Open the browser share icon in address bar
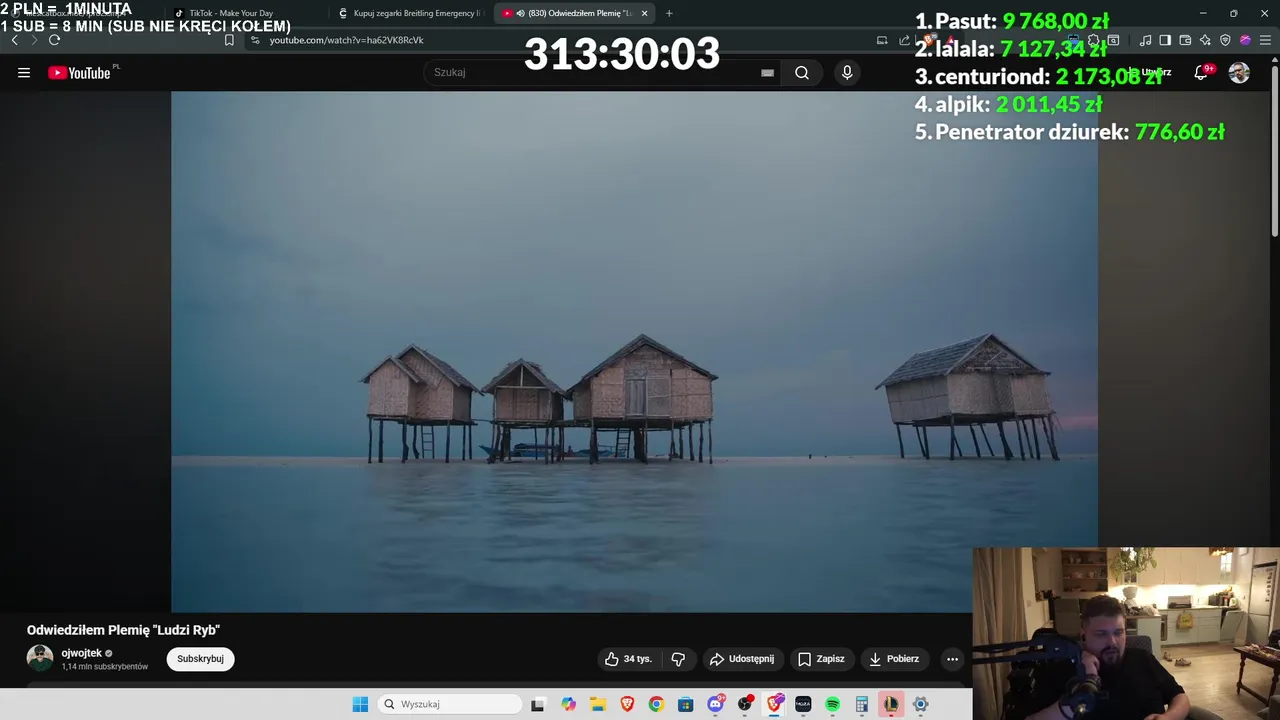 coord(904,40)
